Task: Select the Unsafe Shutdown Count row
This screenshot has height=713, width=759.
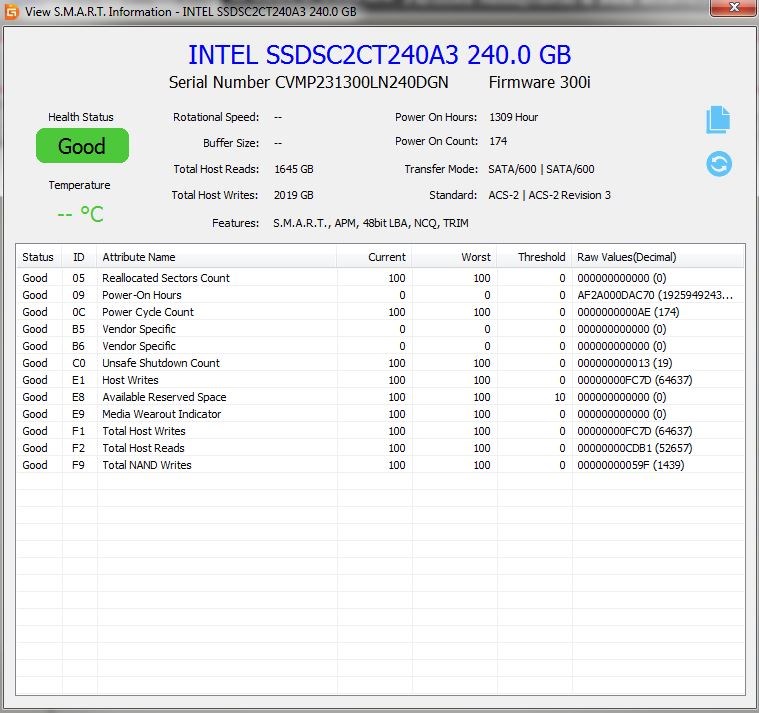Action: [x=380, y=363]
